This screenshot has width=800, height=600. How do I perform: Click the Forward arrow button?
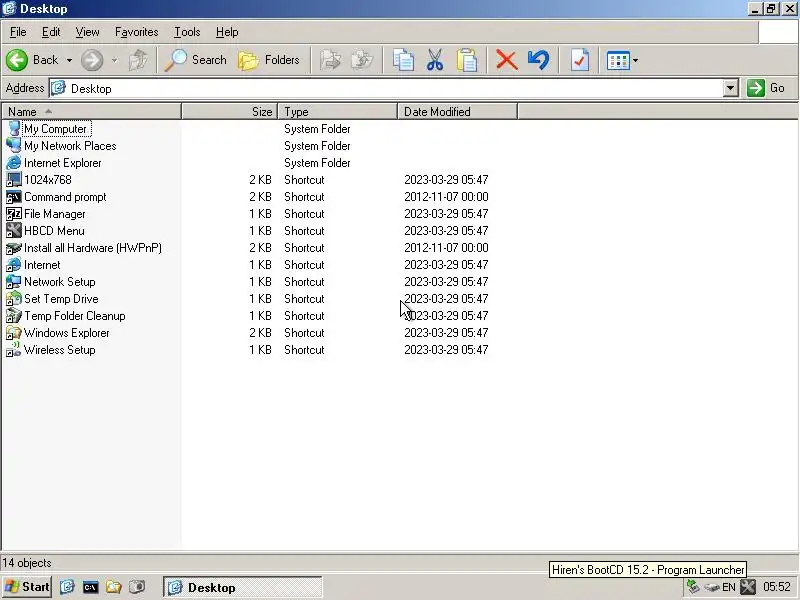pyautogui.click(x=92, y=60)
